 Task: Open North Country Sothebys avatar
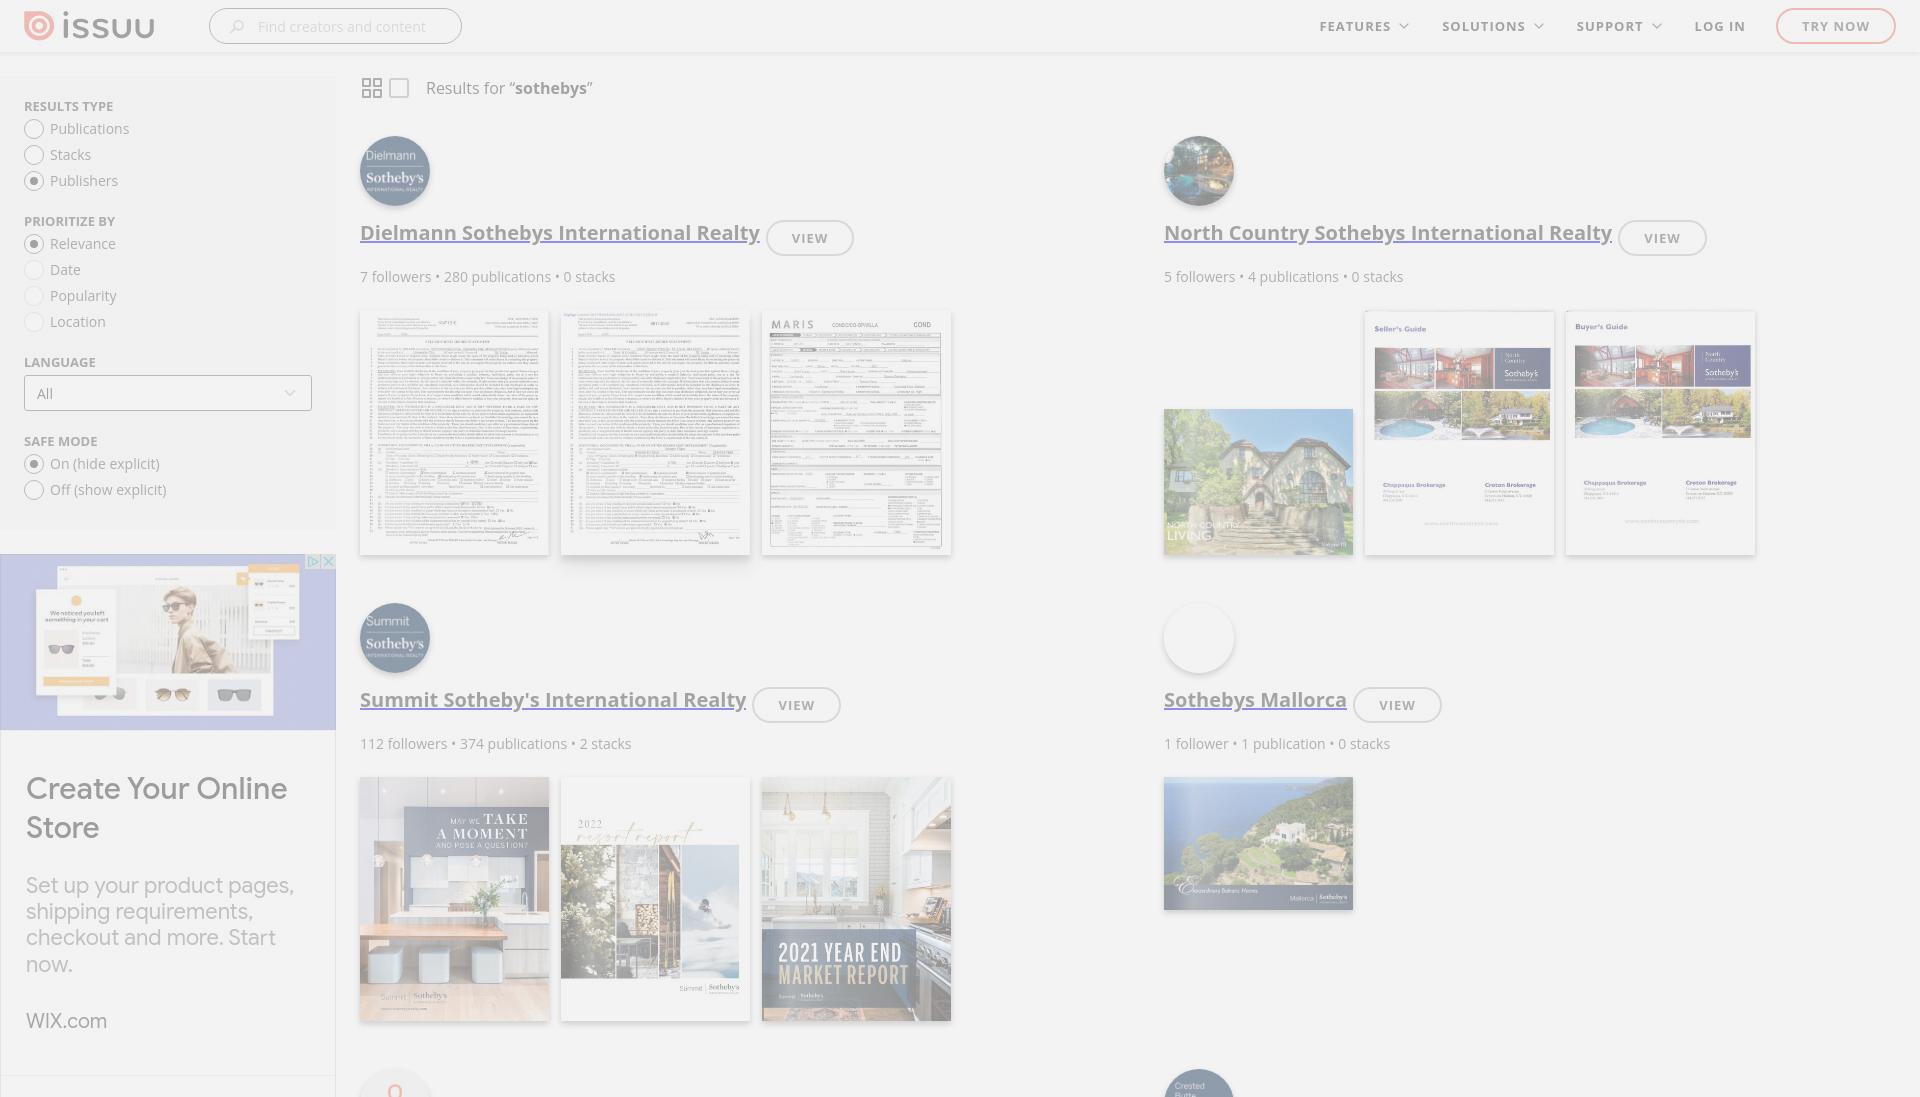point(1199,171)
